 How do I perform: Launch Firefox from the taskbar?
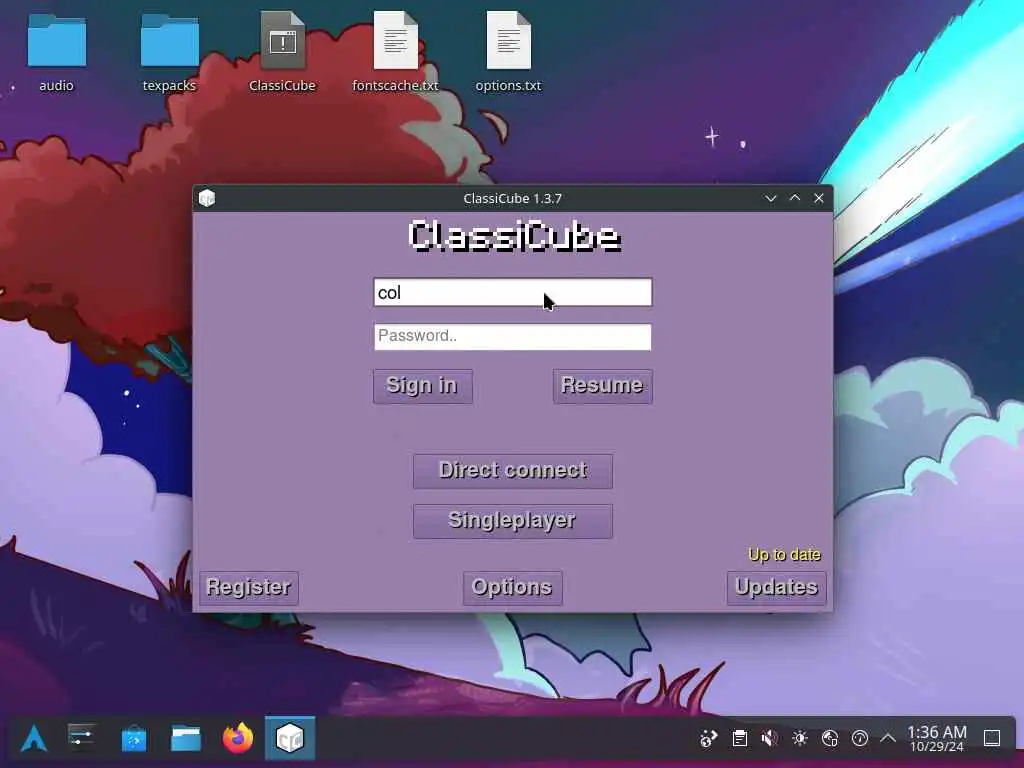coord(238,739)
